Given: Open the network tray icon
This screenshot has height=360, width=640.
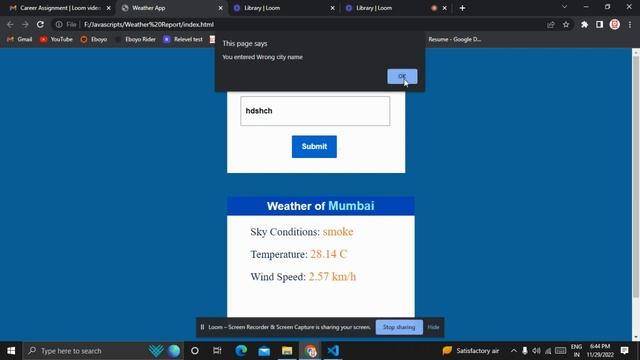Looking at the screenshot, I should [x=548, y=351].
